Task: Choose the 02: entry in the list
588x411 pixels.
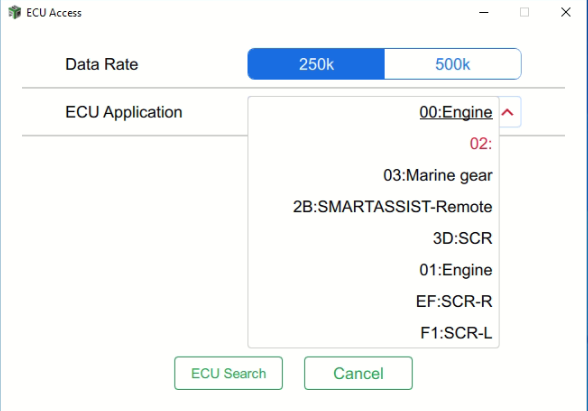Action: click(x=374, y=144)
